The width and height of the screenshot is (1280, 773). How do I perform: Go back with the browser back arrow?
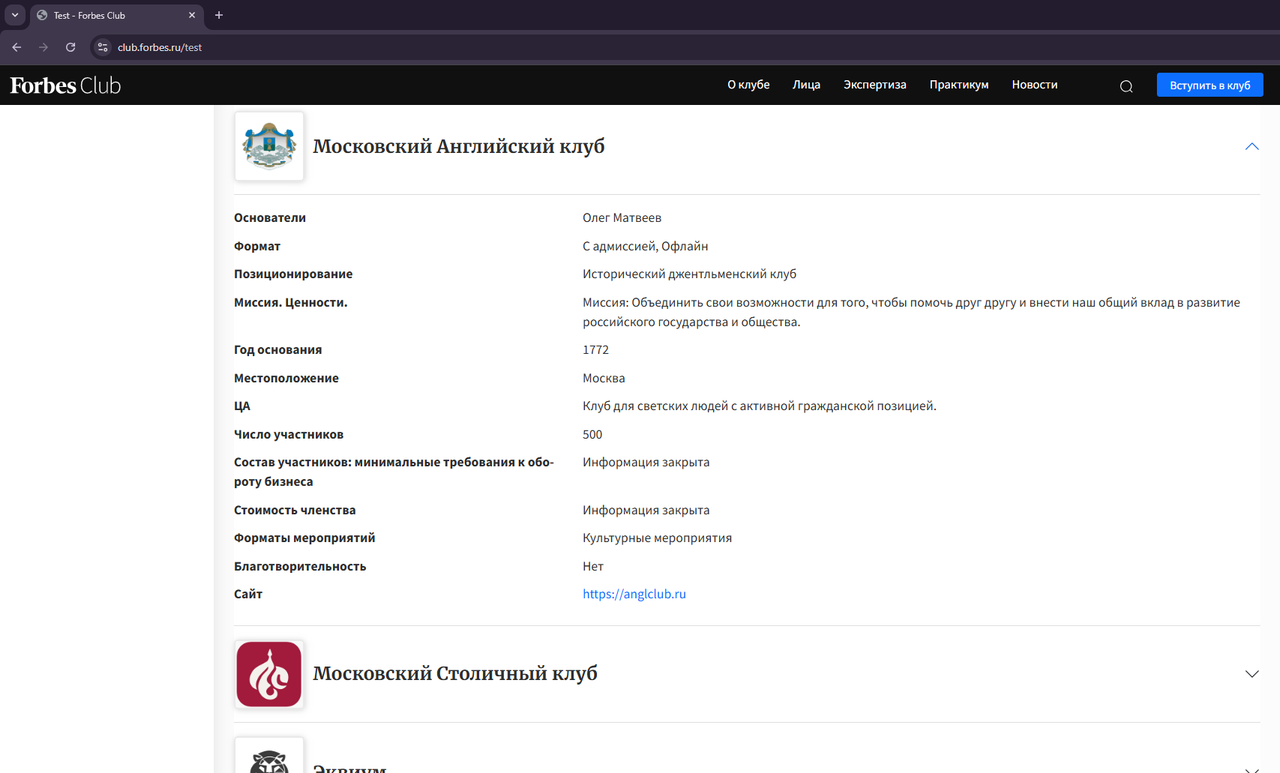[16, 47]
